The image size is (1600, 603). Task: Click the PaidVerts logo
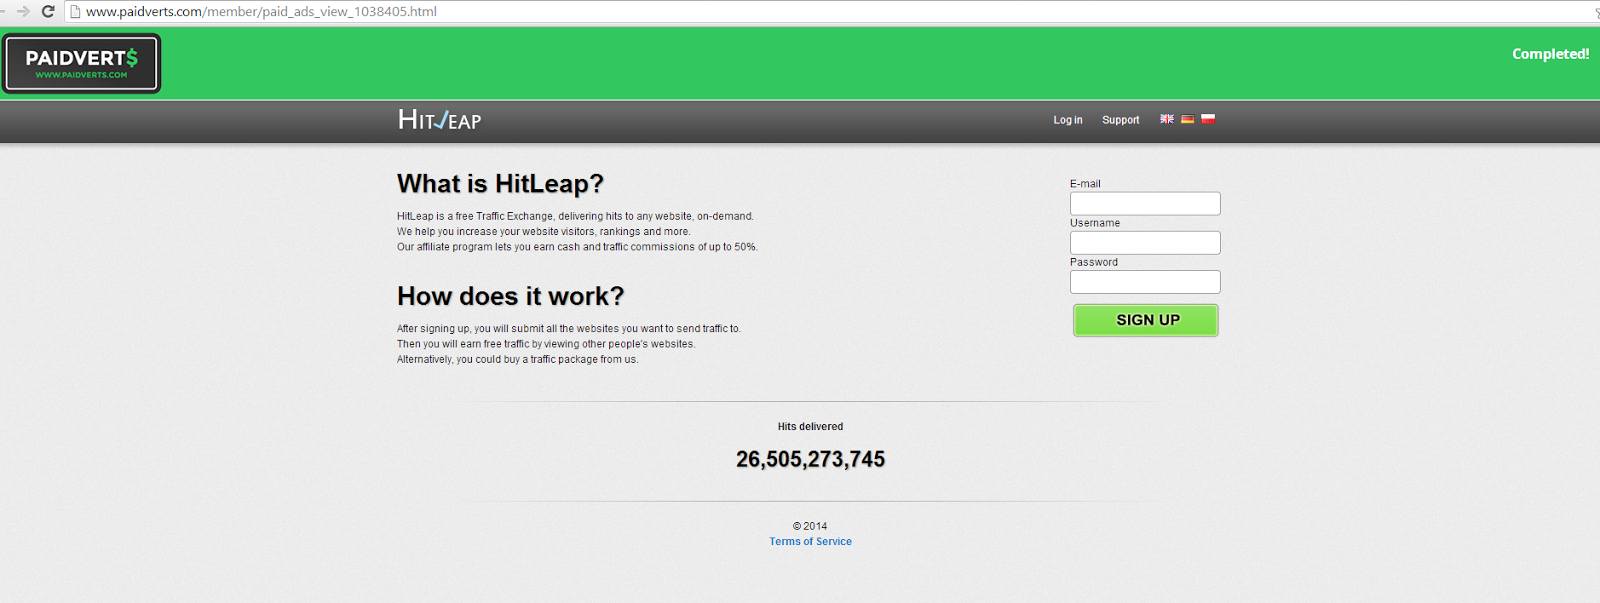pyautogui.click(x=81, y=64)
